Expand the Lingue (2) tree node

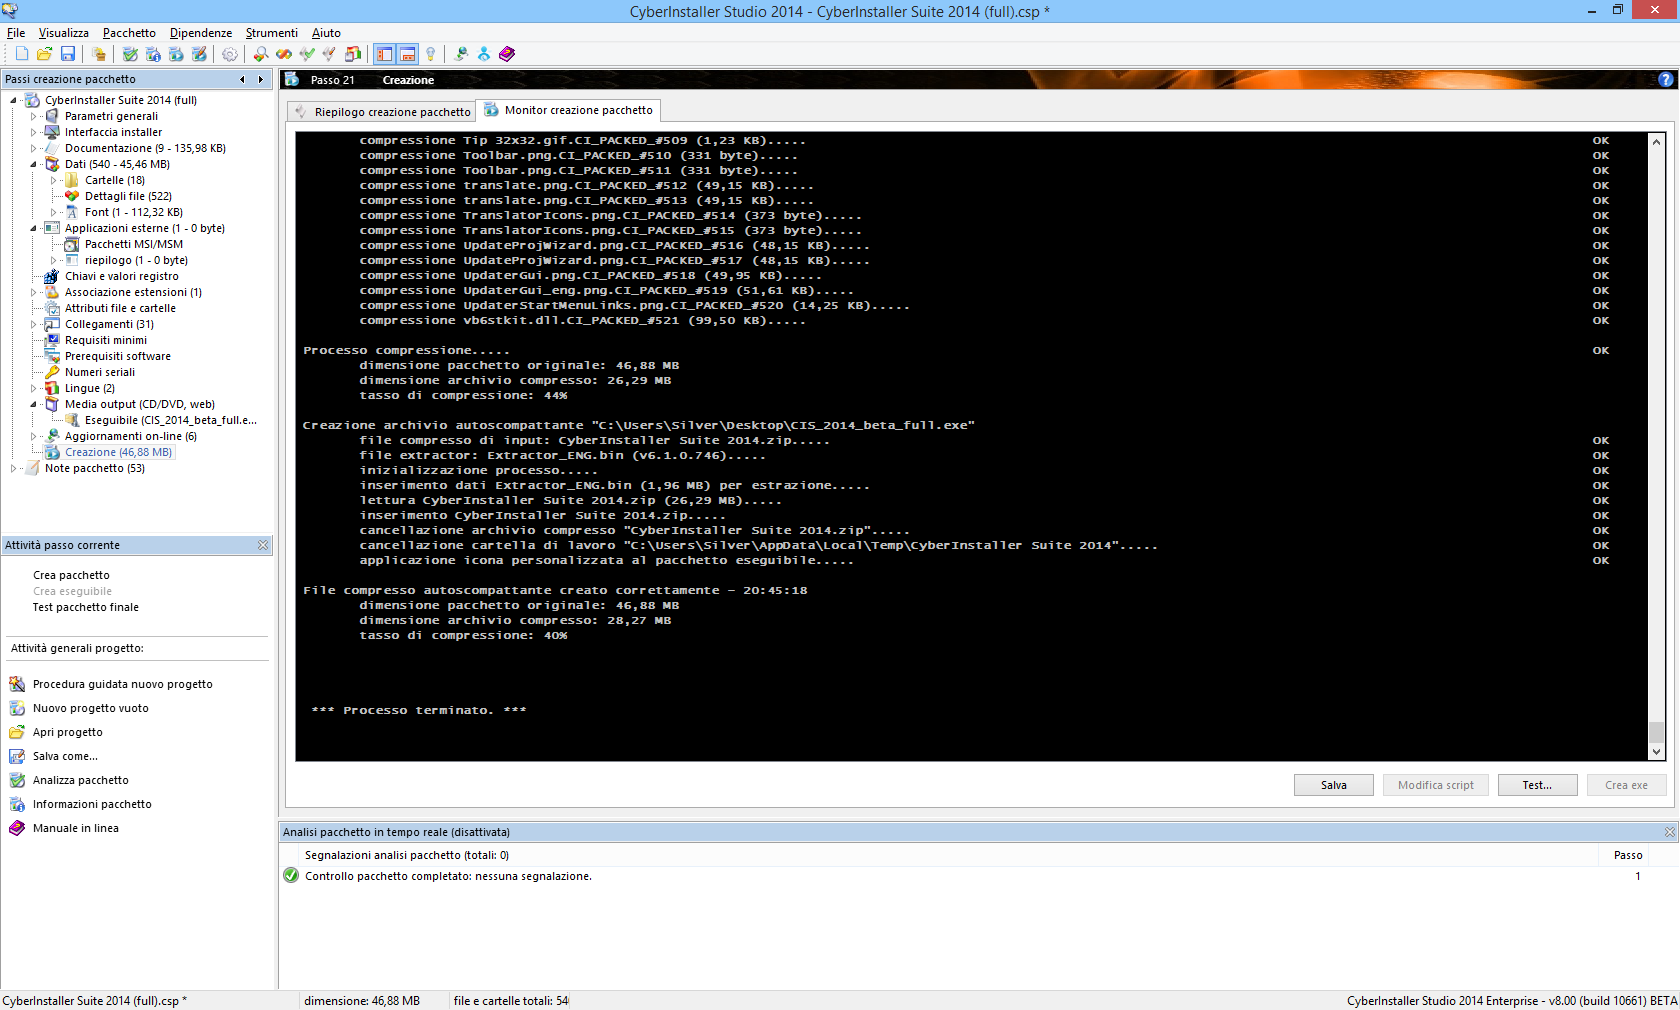33,388
